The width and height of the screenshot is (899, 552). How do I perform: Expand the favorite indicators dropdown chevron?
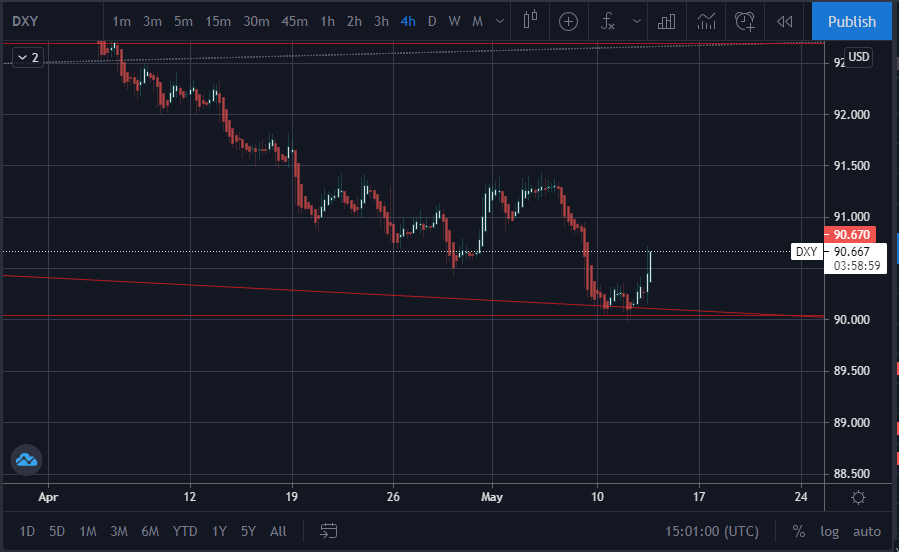tap(636, 22)
